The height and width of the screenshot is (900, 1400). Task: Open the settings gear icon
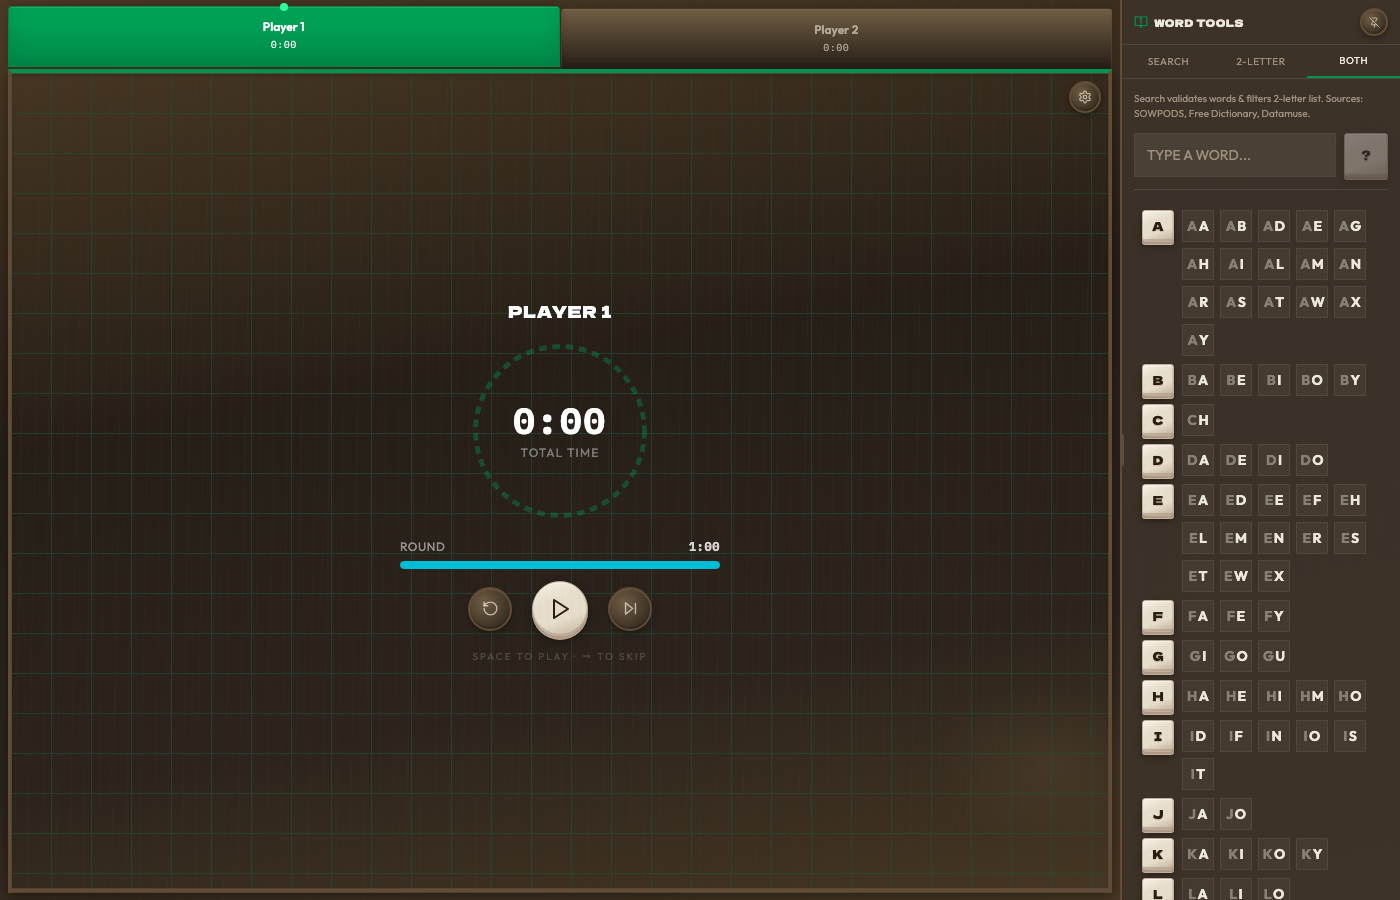coord(1084,97)
